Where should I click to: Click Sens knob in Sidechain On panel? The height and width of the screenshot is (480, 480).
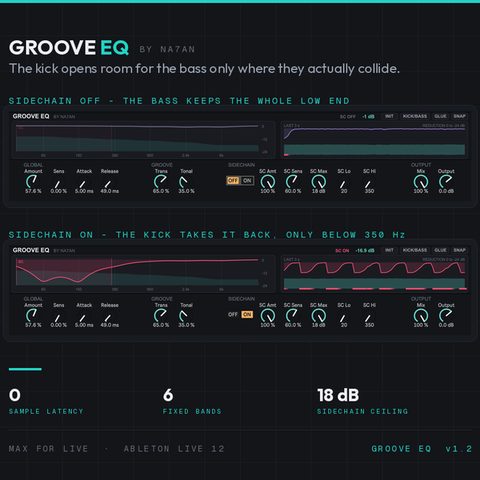tap(58, 318)
